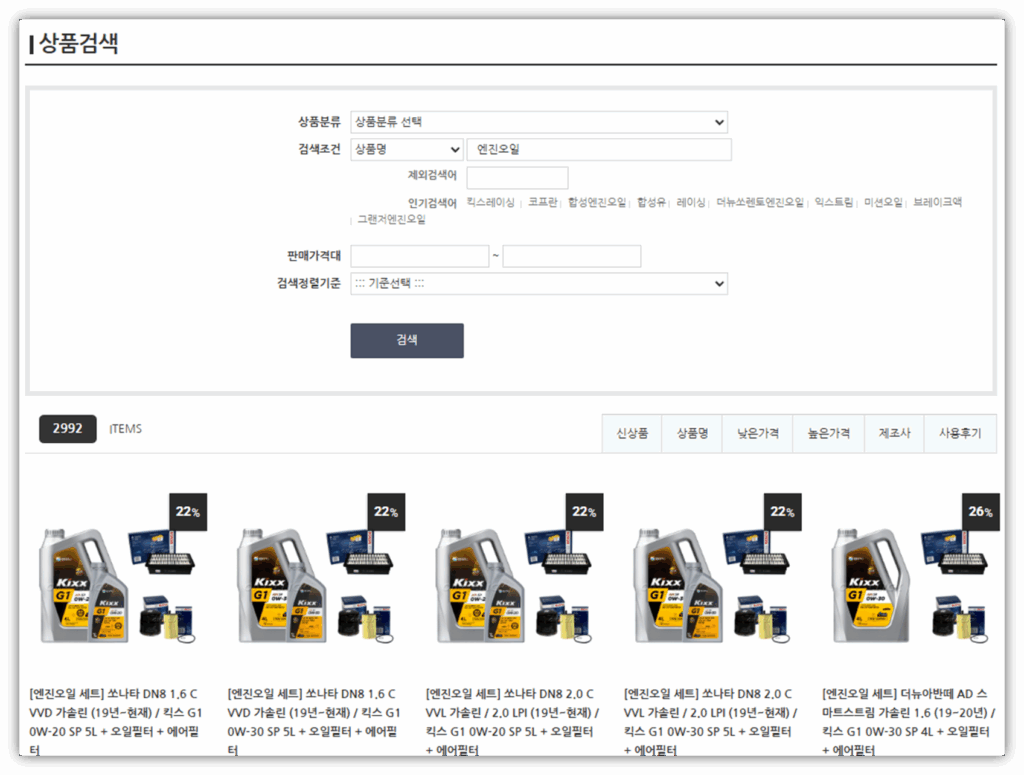The height and width of the screenshot is (775, 1024).
Task: Click the maximum 판매가격대 price field
Action: tap(571, 257)
